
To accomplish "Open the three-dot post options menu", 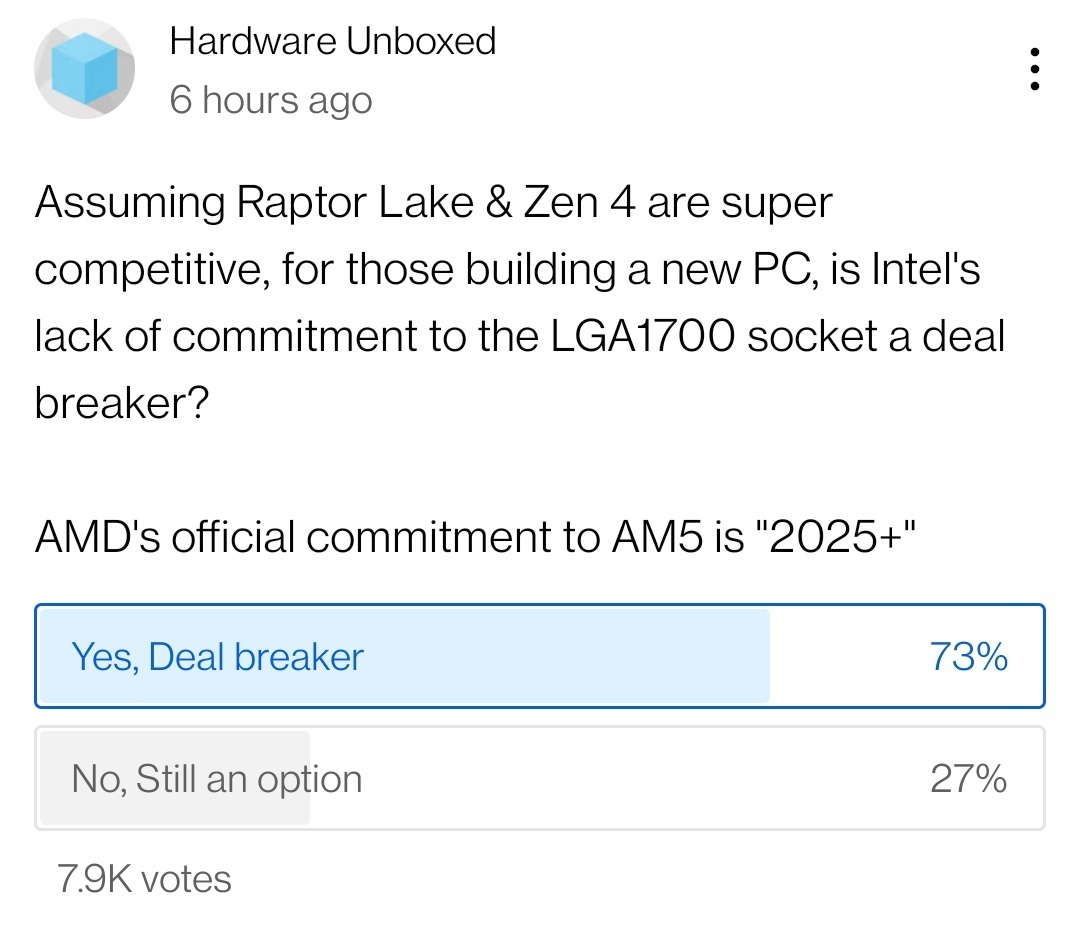I will click(1034, 69).
